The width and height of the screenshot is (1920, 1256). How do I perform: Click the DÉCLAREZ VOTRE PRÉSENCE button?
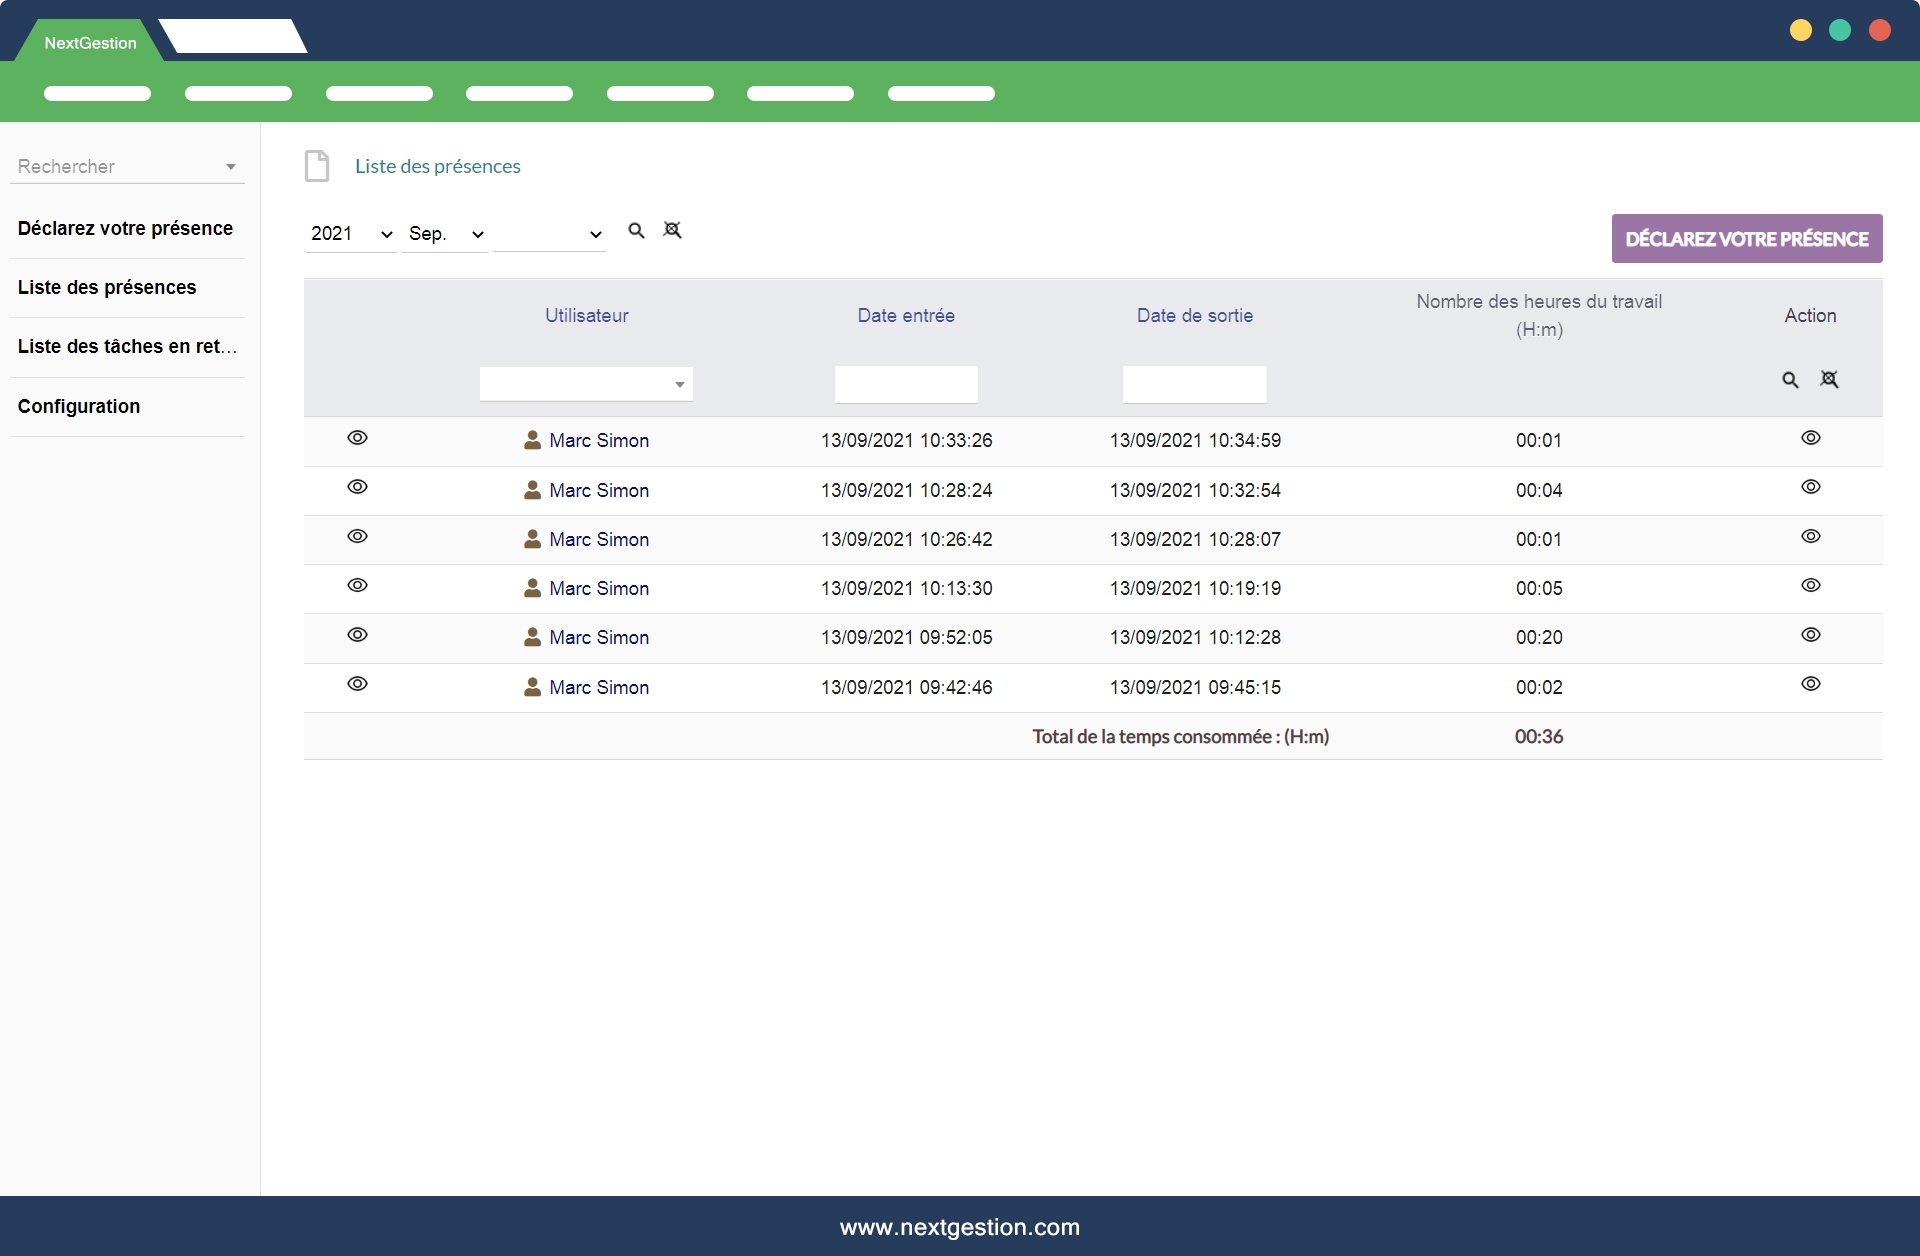[1746, 239]
